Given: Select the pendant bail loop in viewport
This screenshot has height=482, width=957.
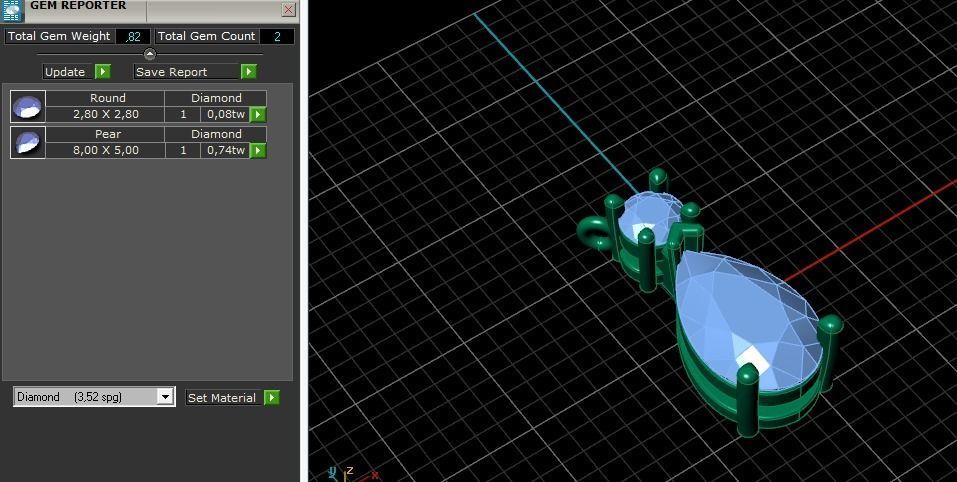Looking at the screenshot, I should pos(595,232).
